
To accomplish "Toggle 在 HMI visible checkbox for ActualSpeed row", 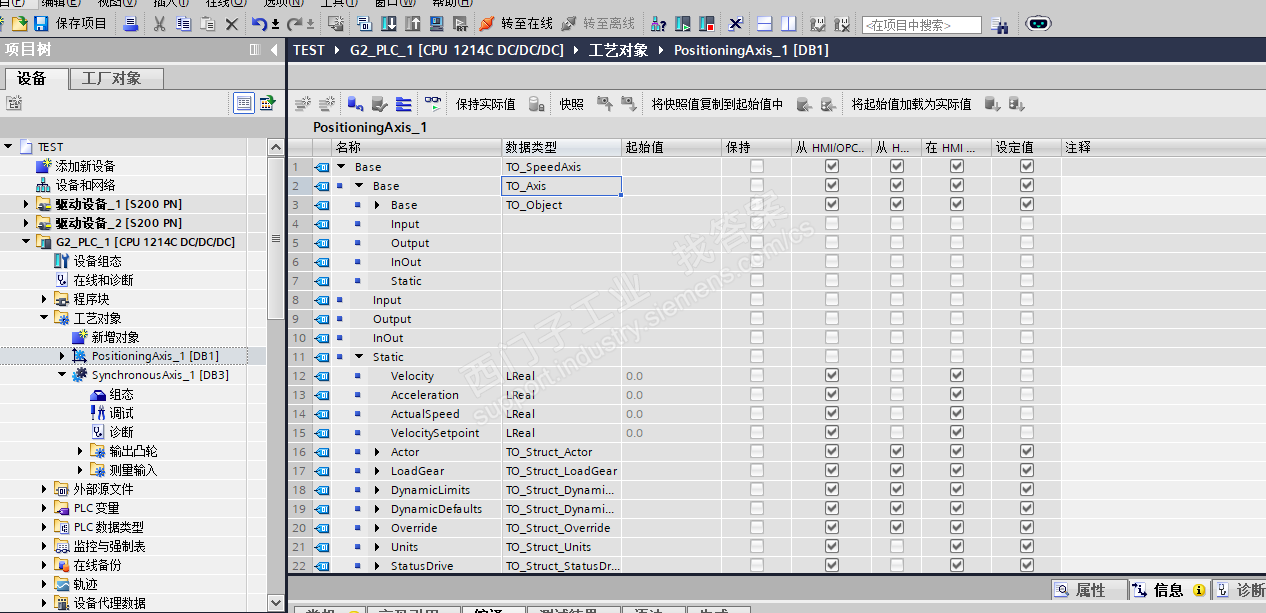I will point(957,414).
